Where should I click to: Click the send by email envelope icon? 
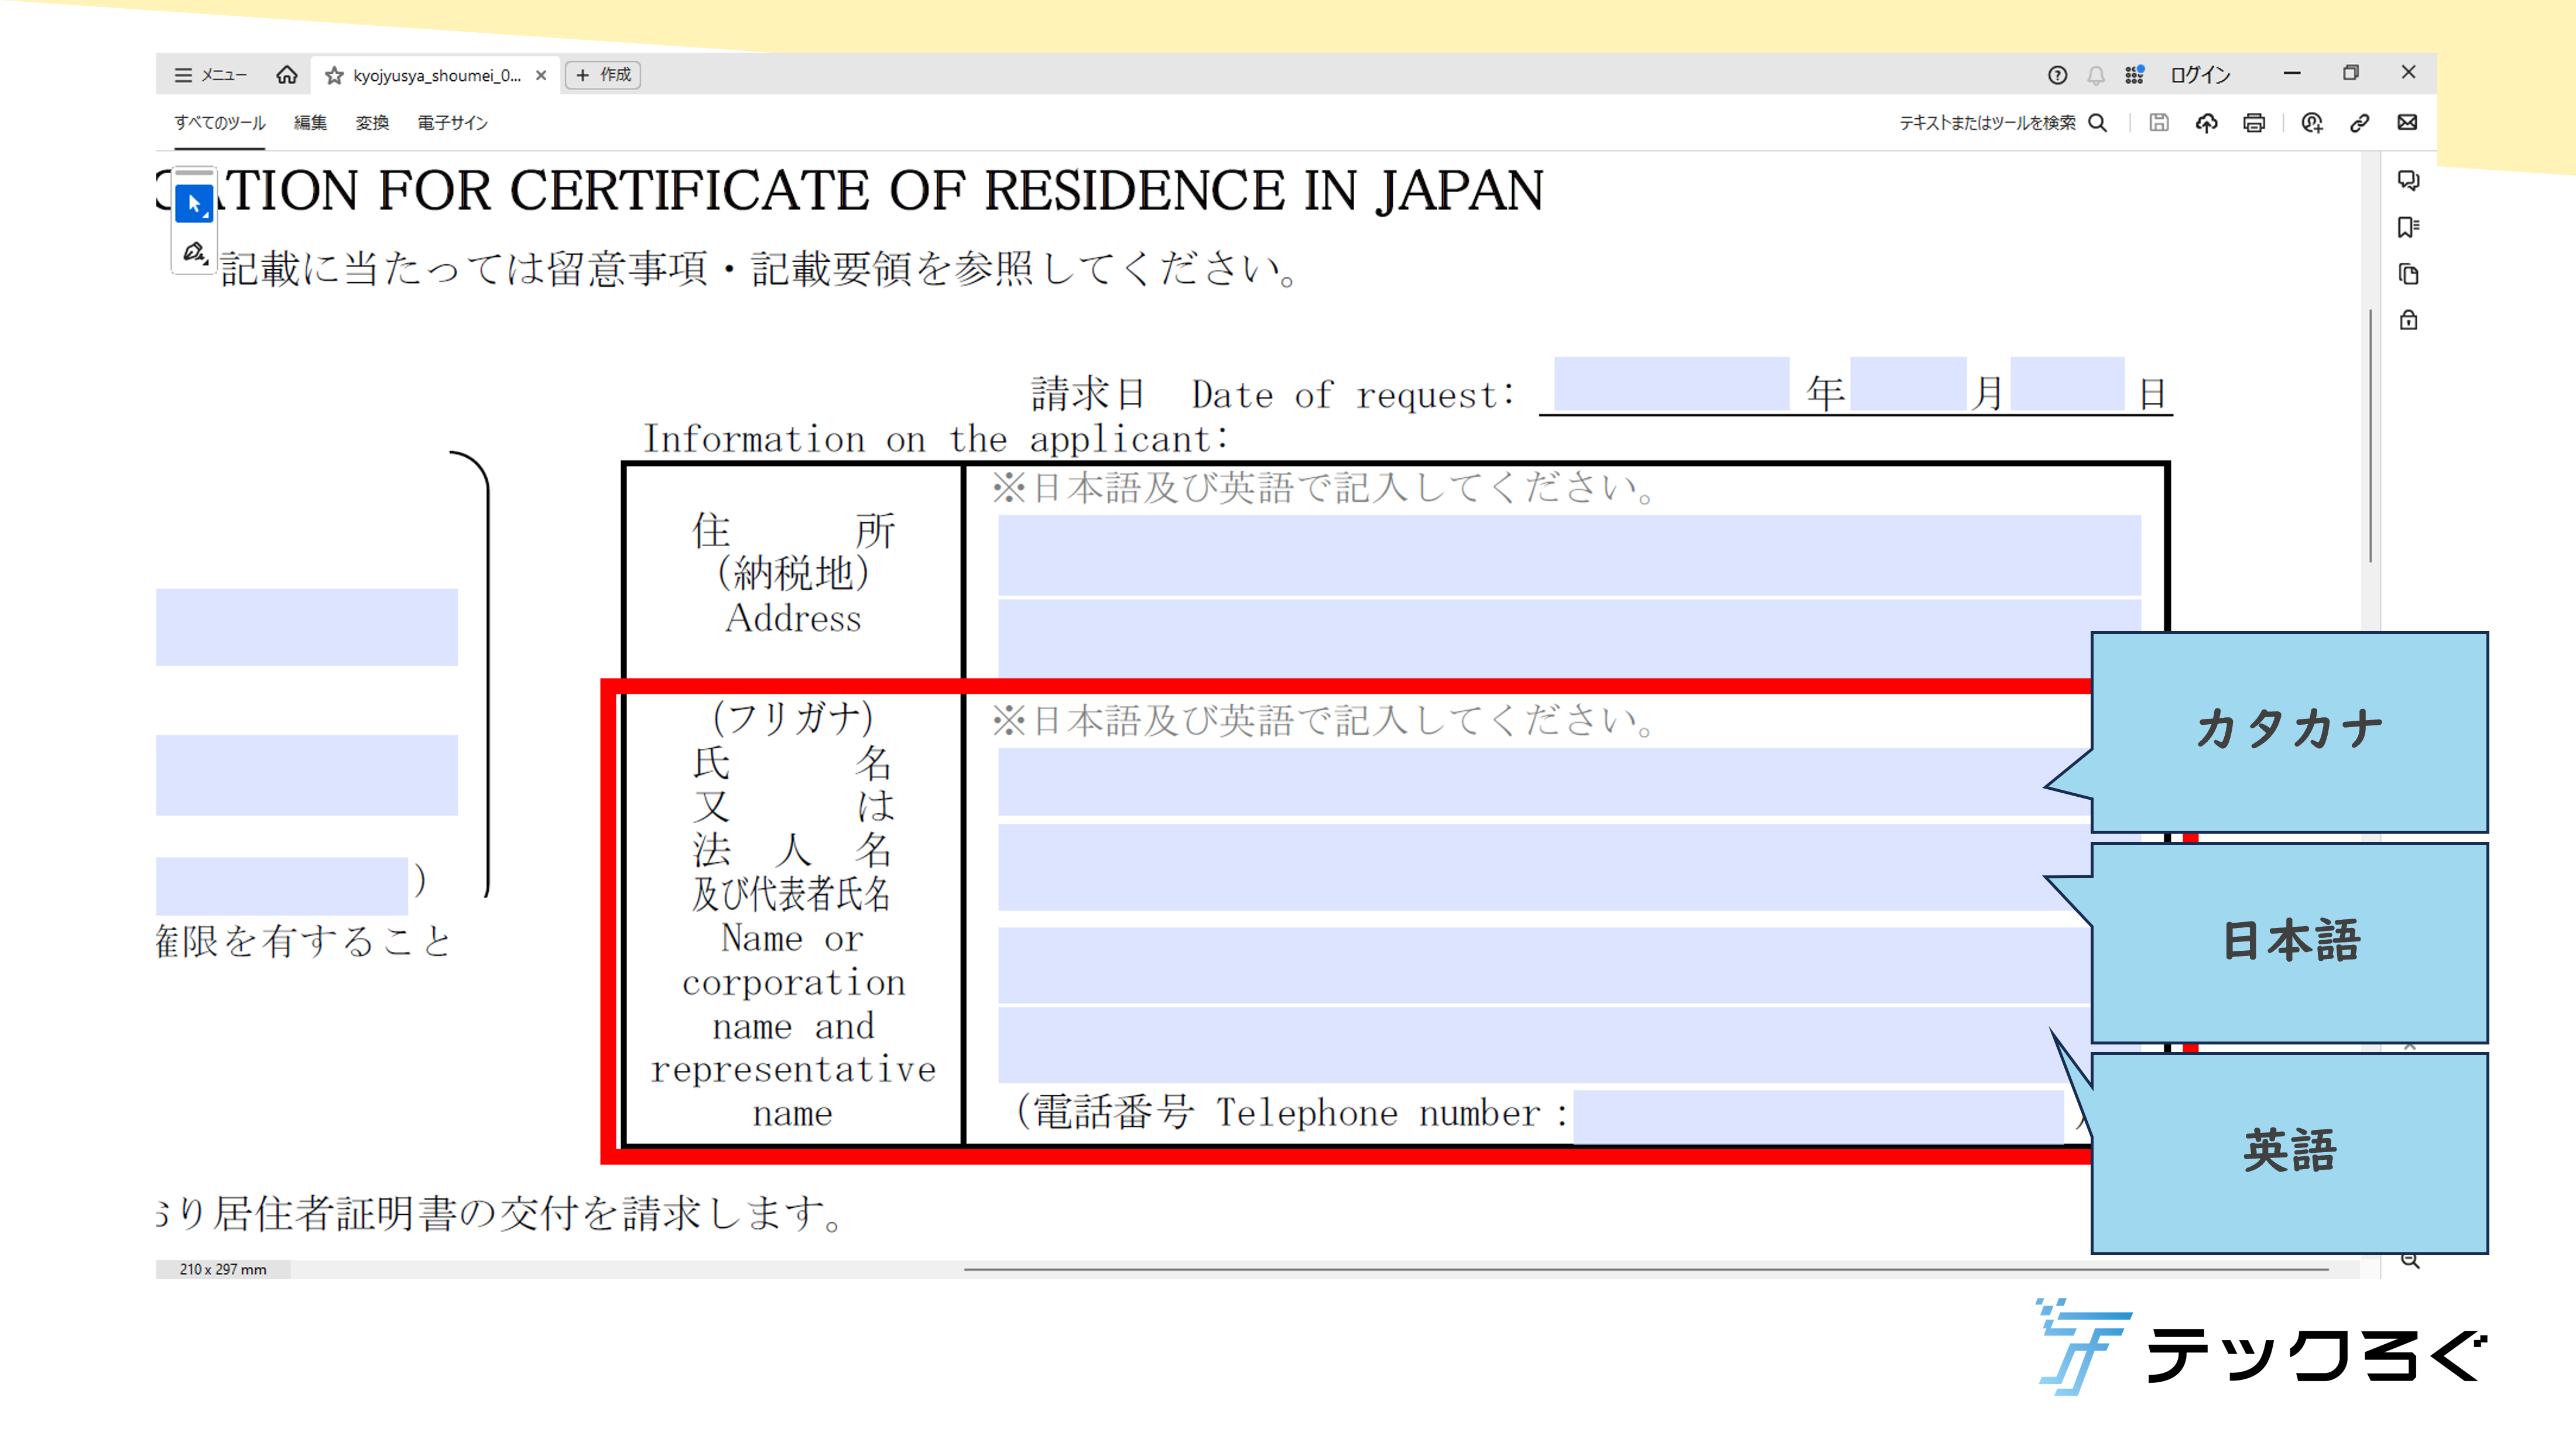click(x=2407, y=122)
